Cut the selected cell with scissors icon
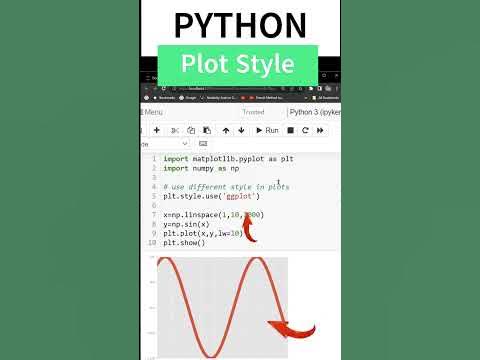 point(175,131)
